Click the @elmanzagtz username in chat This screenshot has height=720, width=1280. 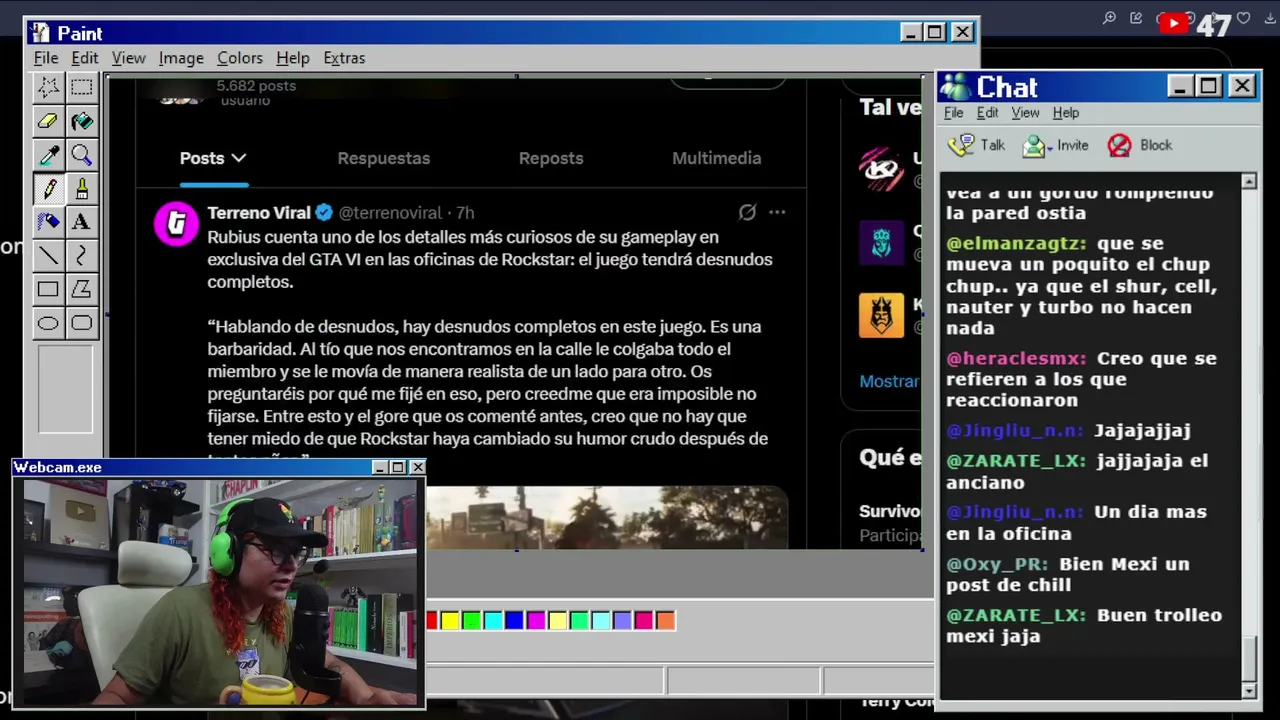pos(1016,243)
